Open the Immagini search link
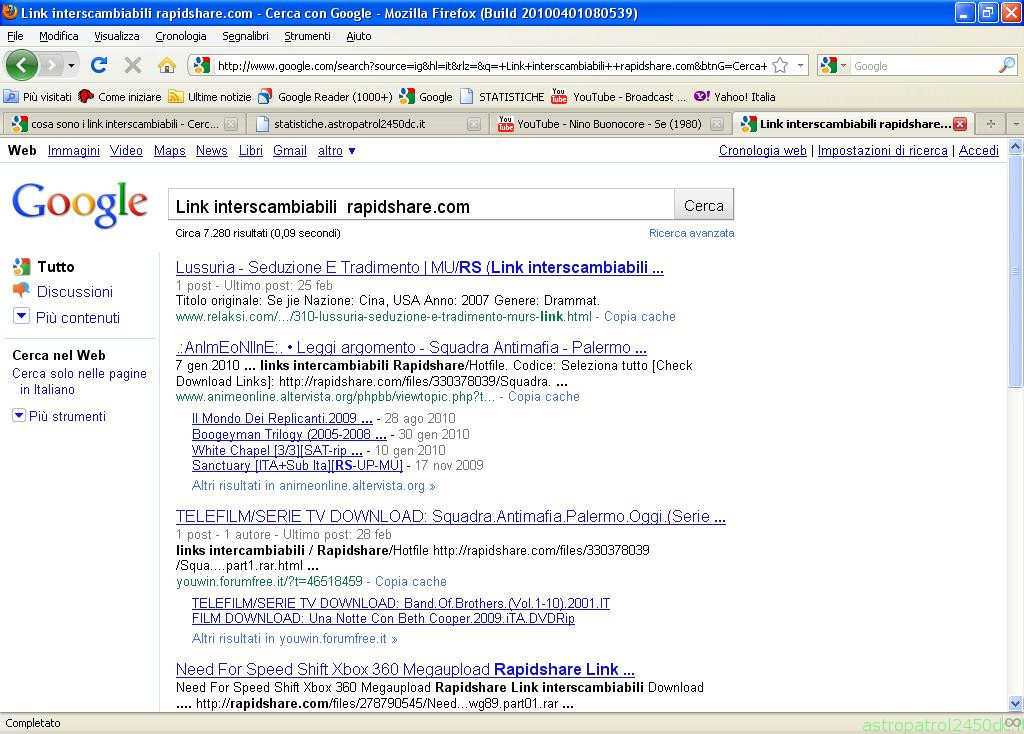 click(74, 151)
